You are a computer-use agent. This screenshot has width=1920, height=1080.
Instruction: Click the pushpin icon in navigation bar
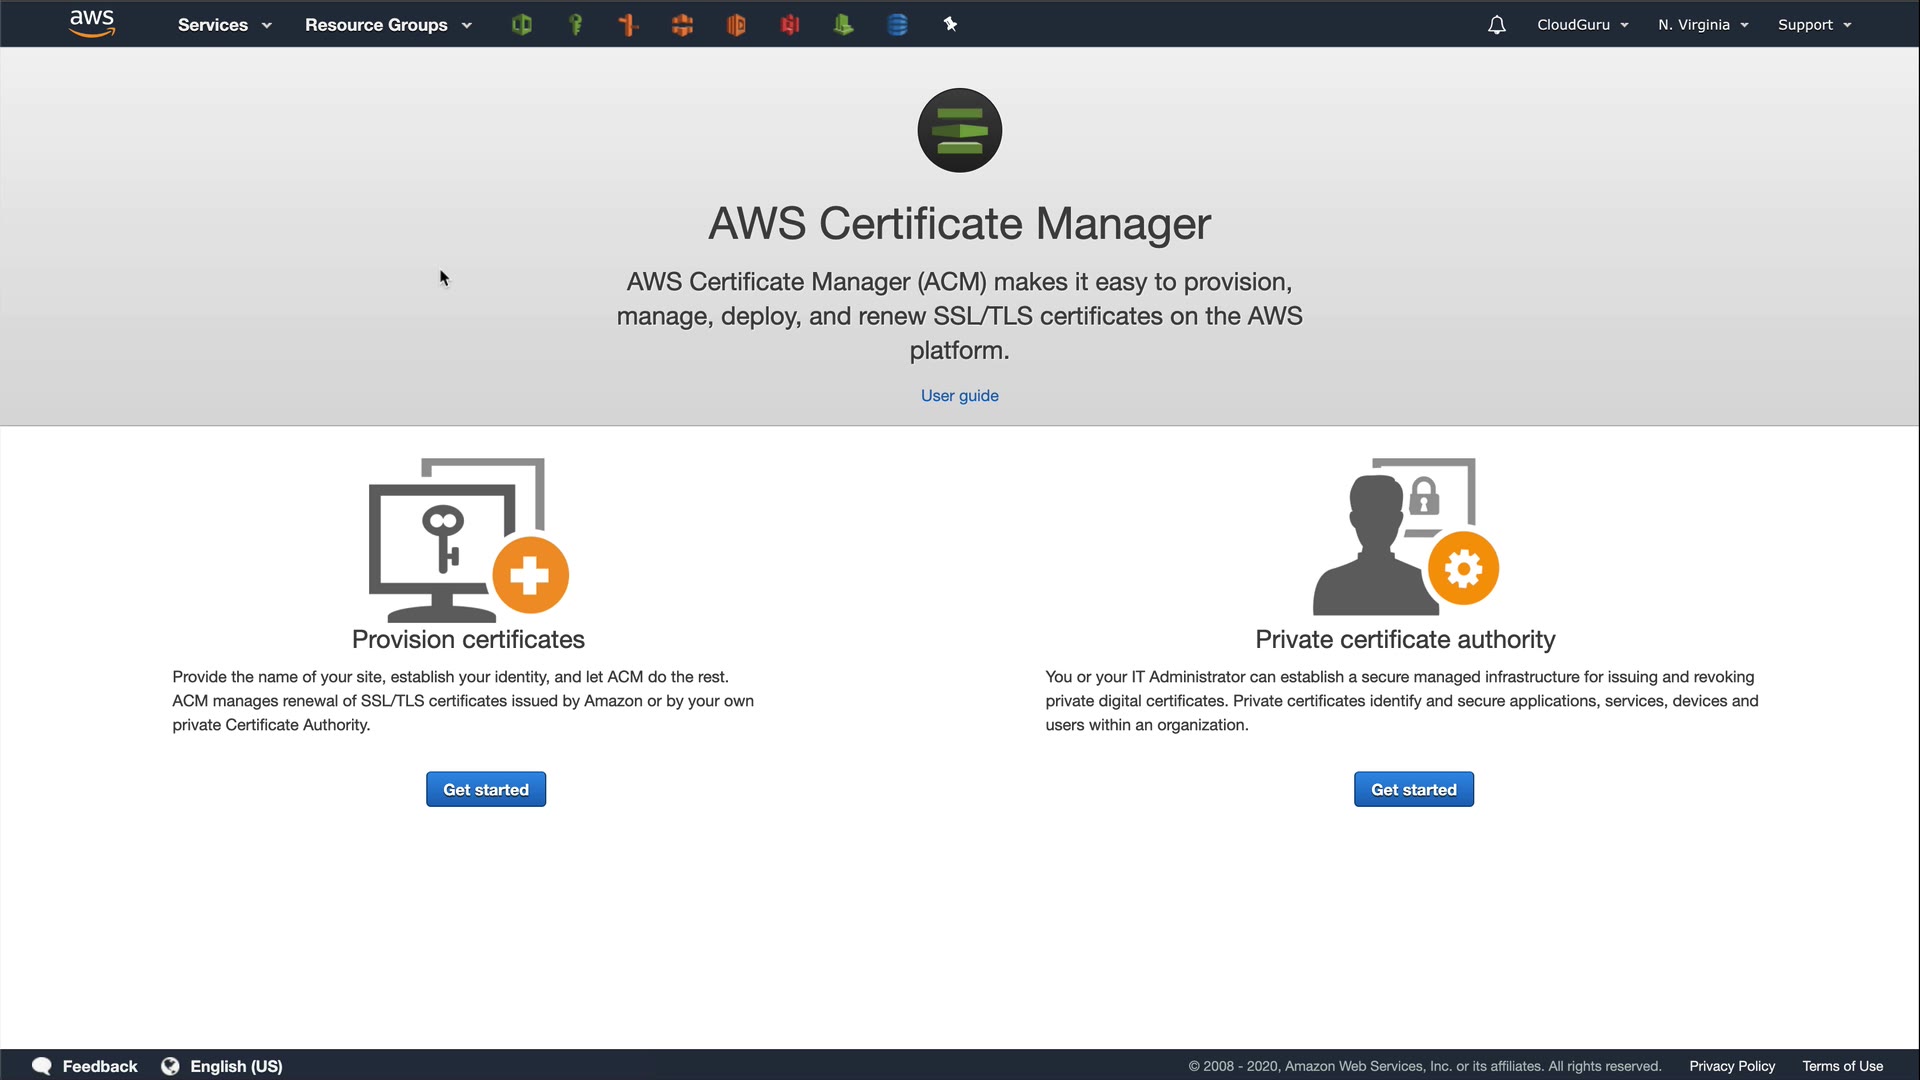[950, 25]
